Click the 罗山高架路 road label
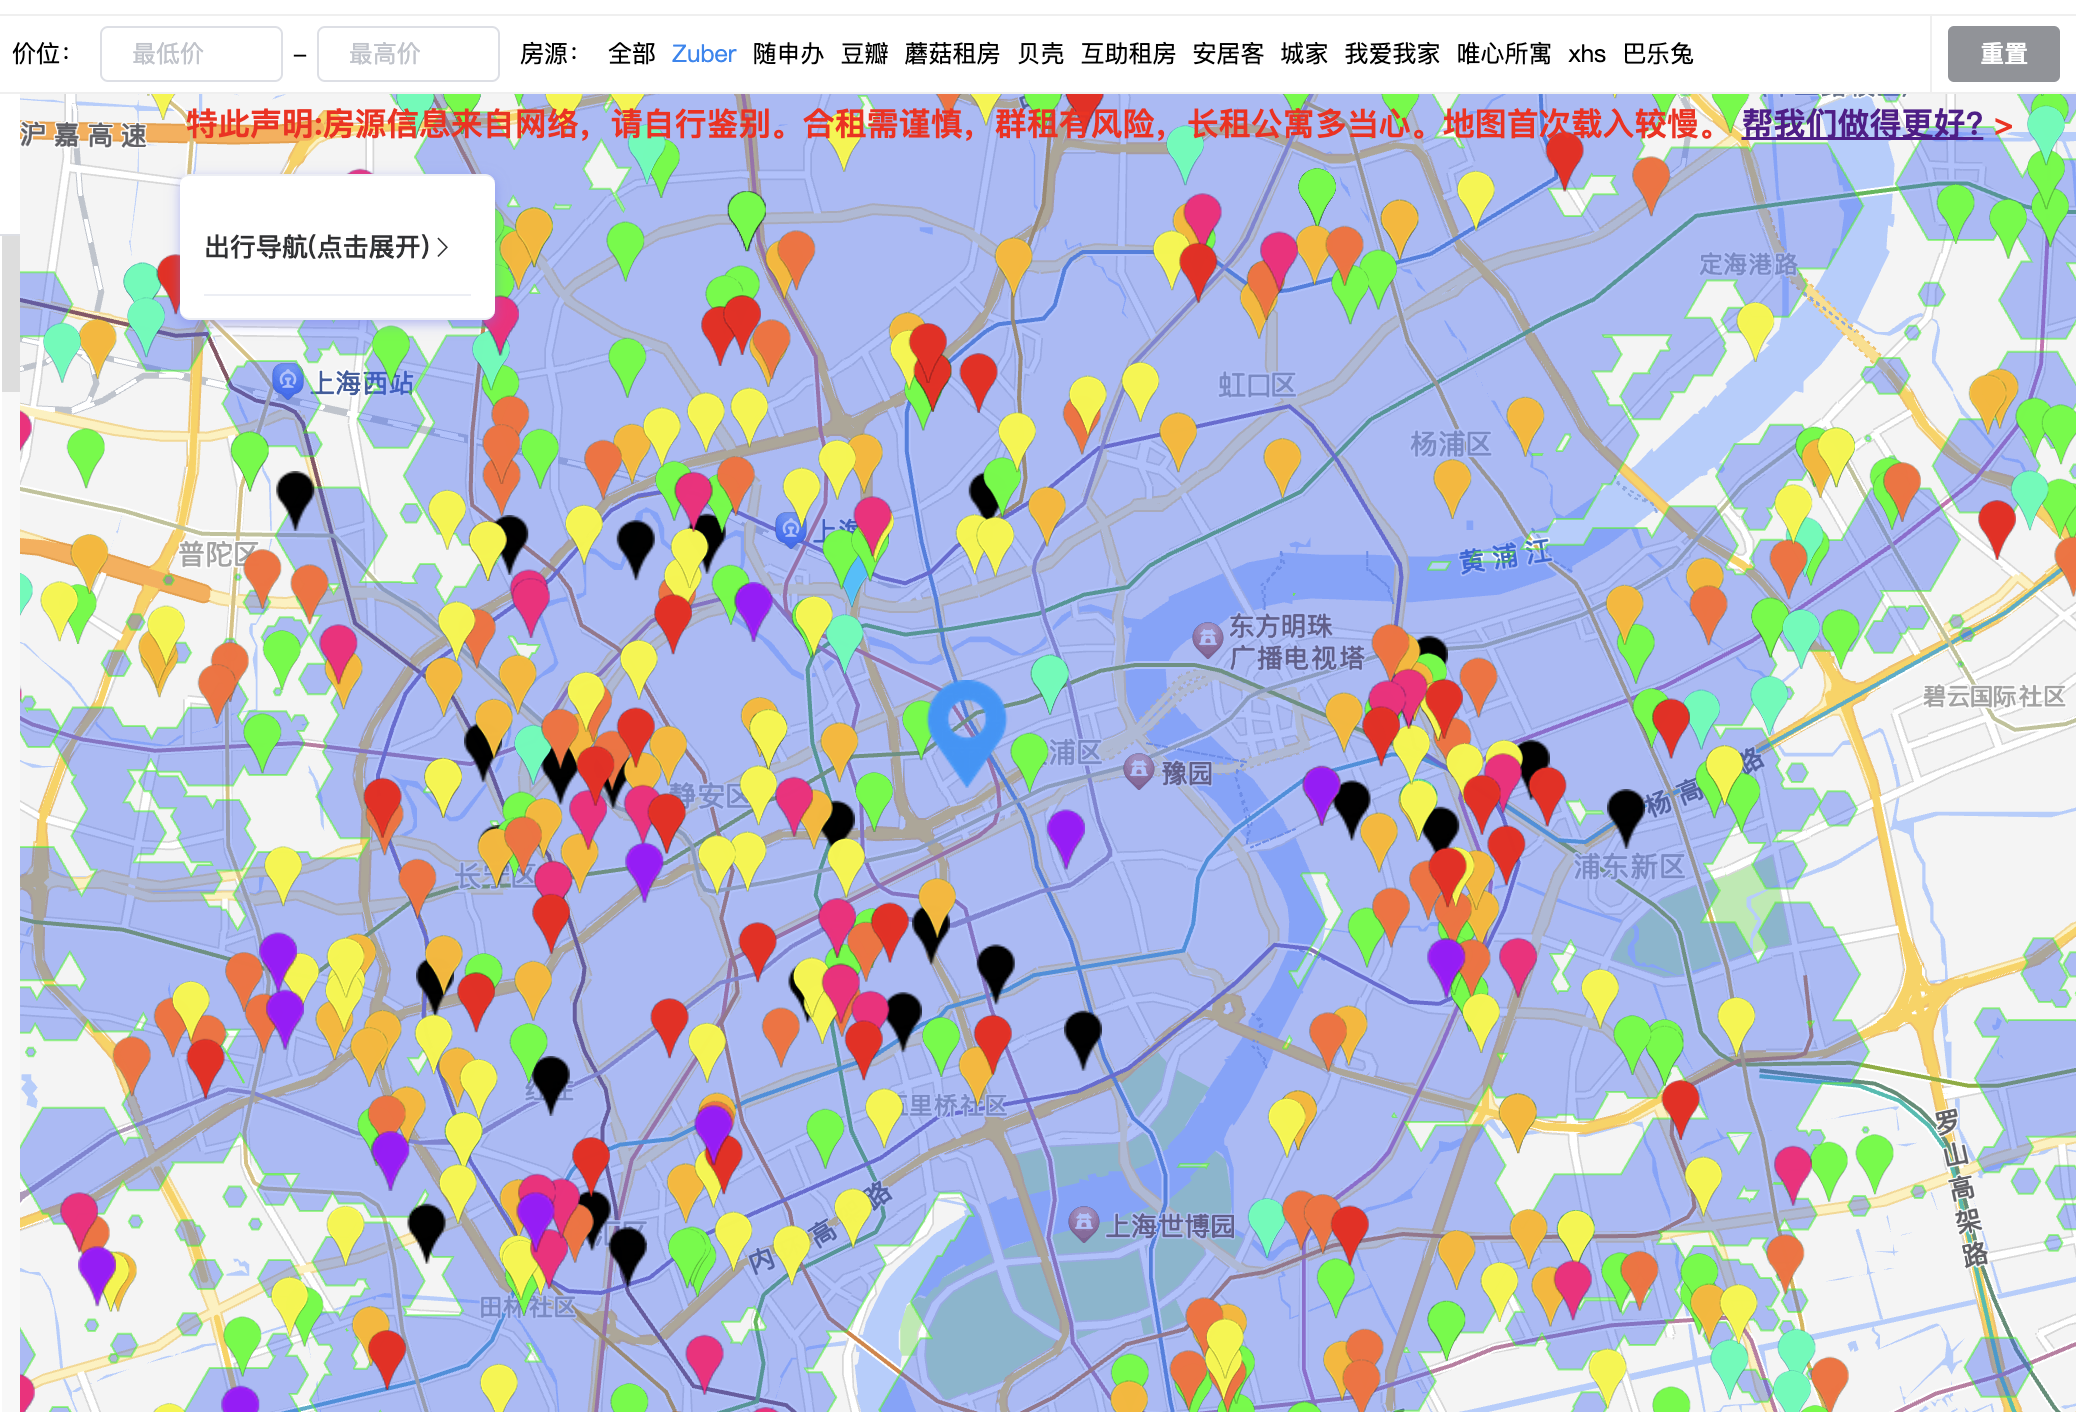Image resolution: width=2076 pixels, height=1412 pixels. pyautogui.click(x=1961, y=1188)
